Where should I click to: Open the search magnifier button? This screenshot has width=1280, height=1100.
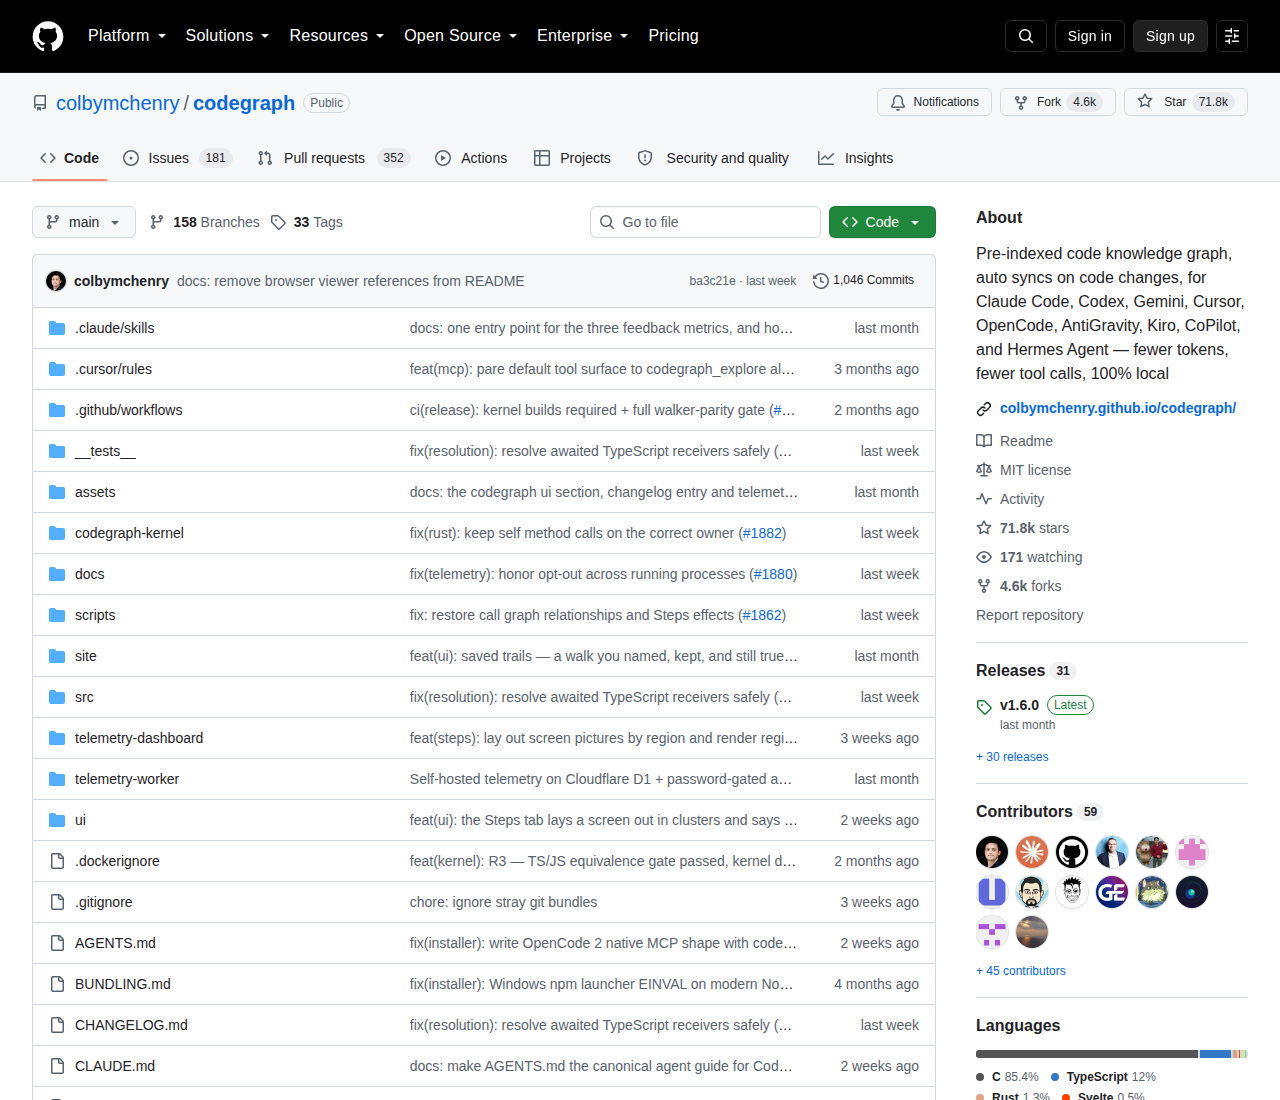point(1026,36)
